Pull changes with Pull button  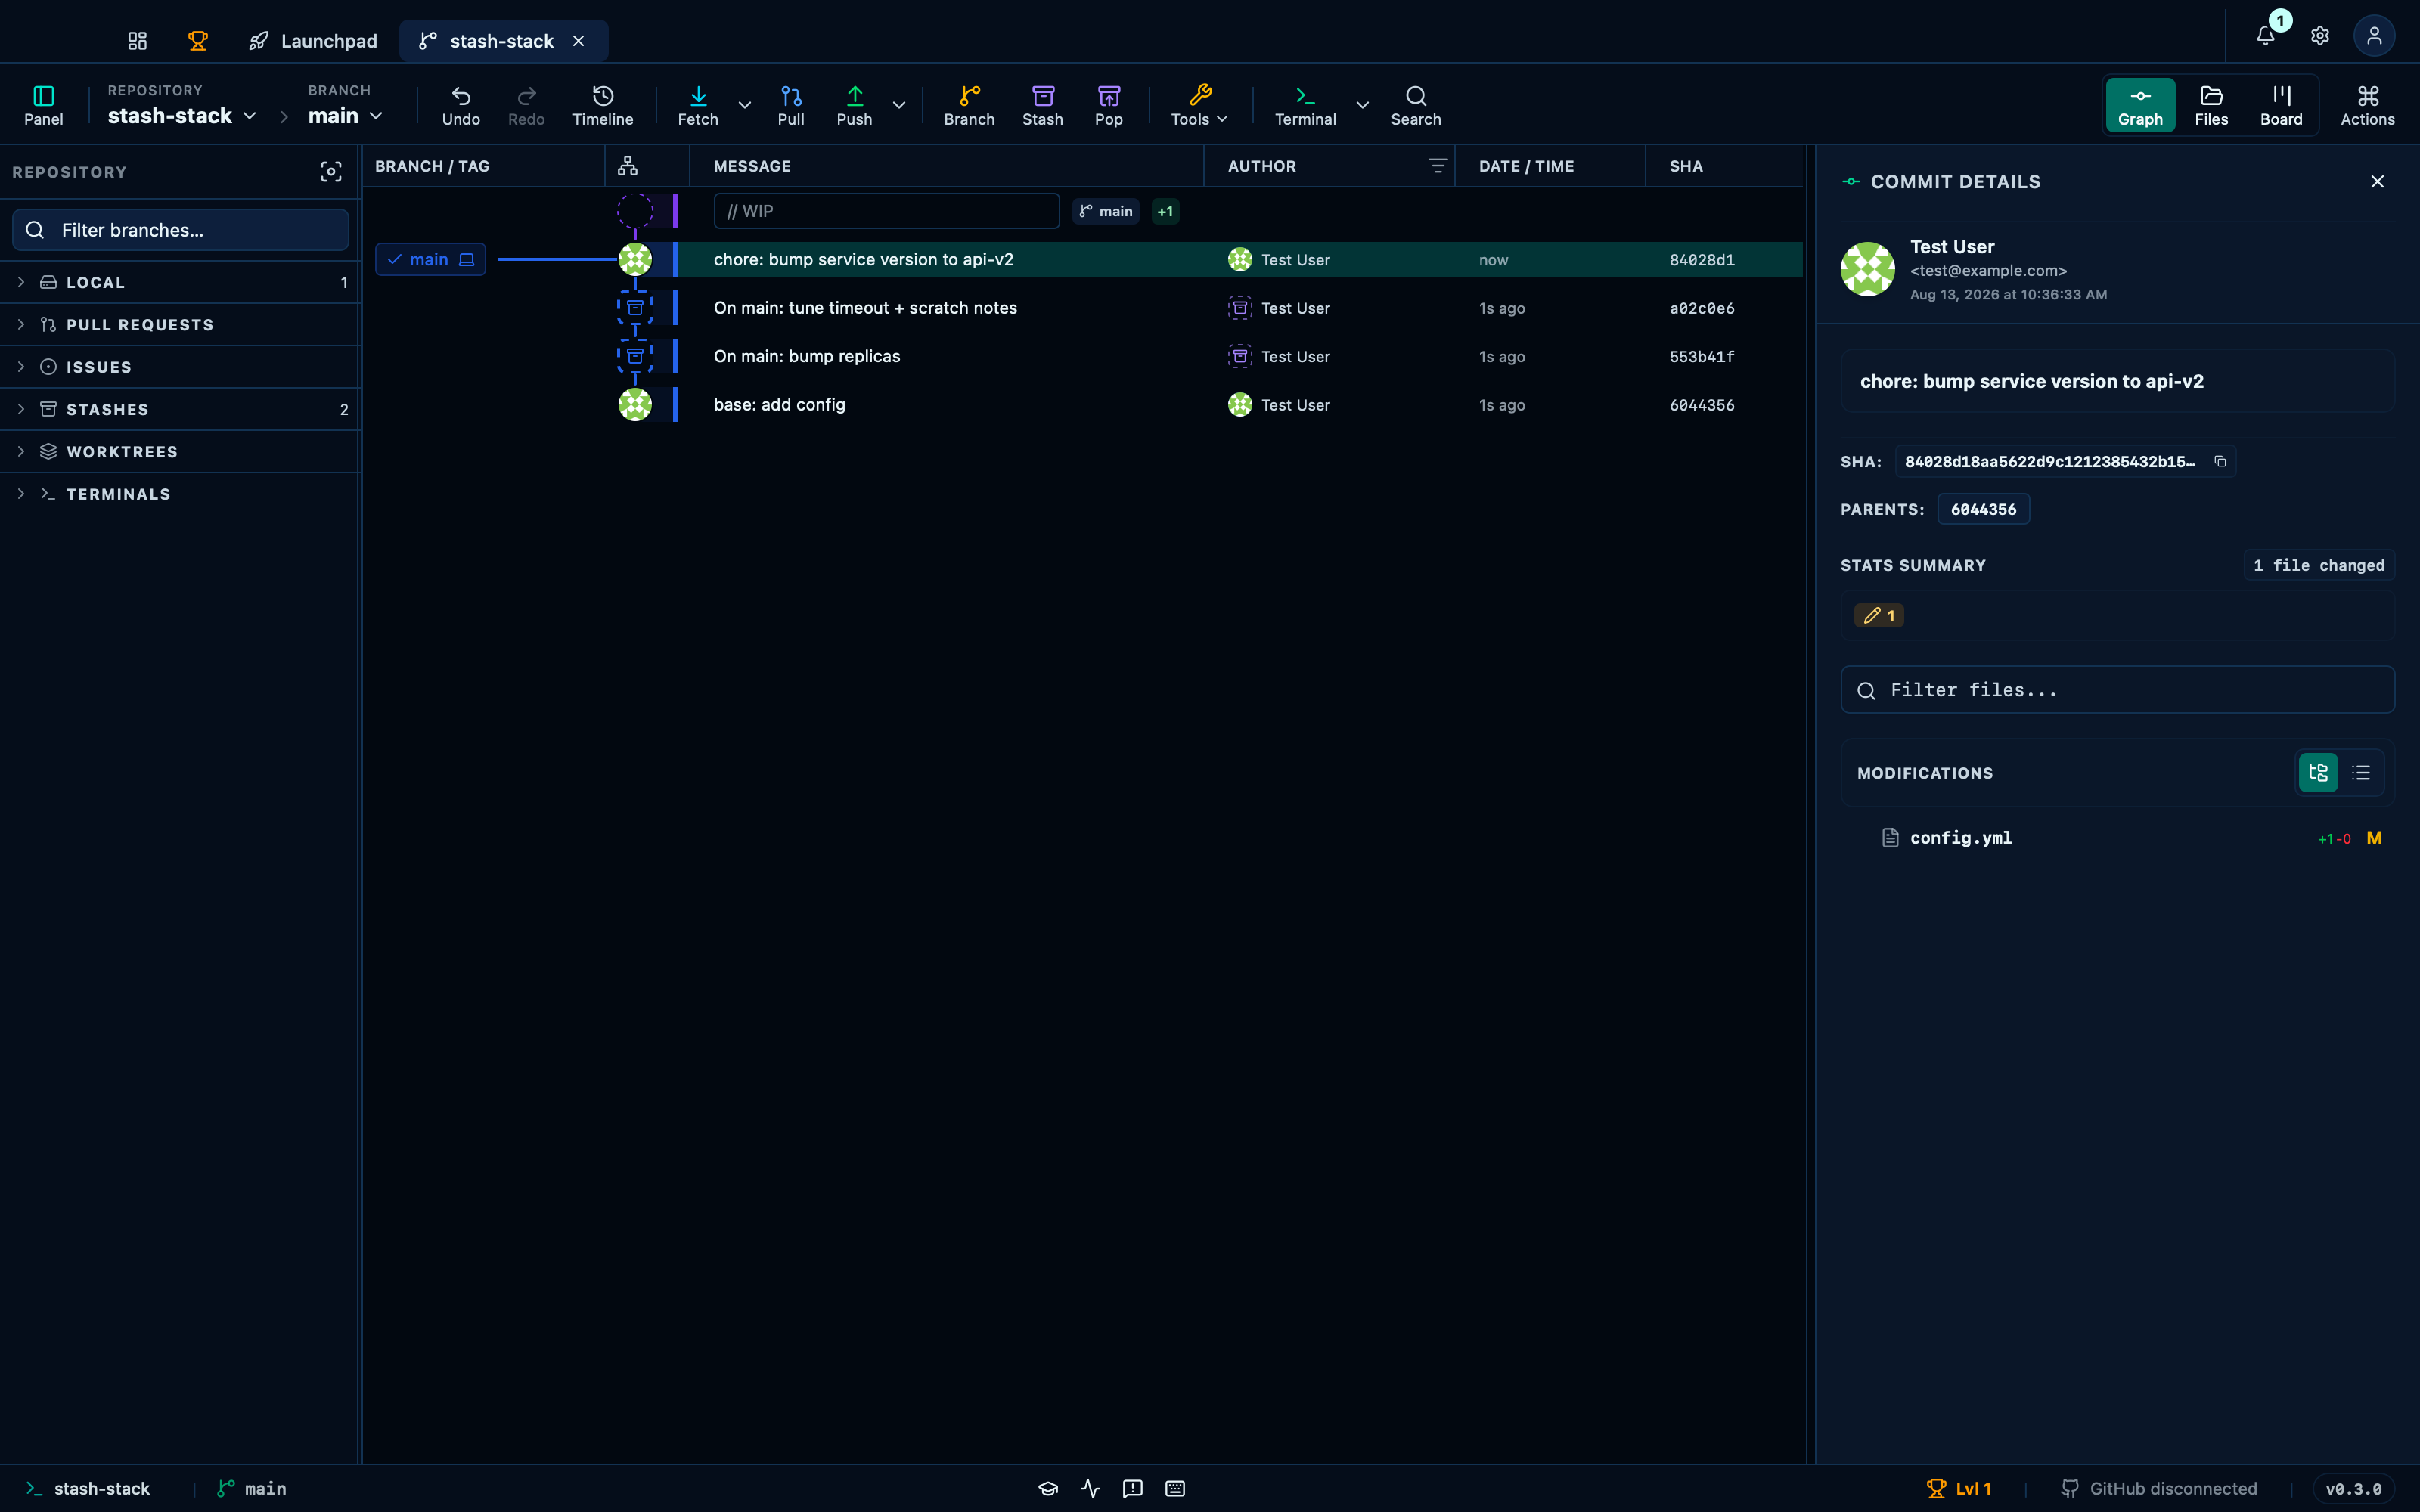point(790,105)
